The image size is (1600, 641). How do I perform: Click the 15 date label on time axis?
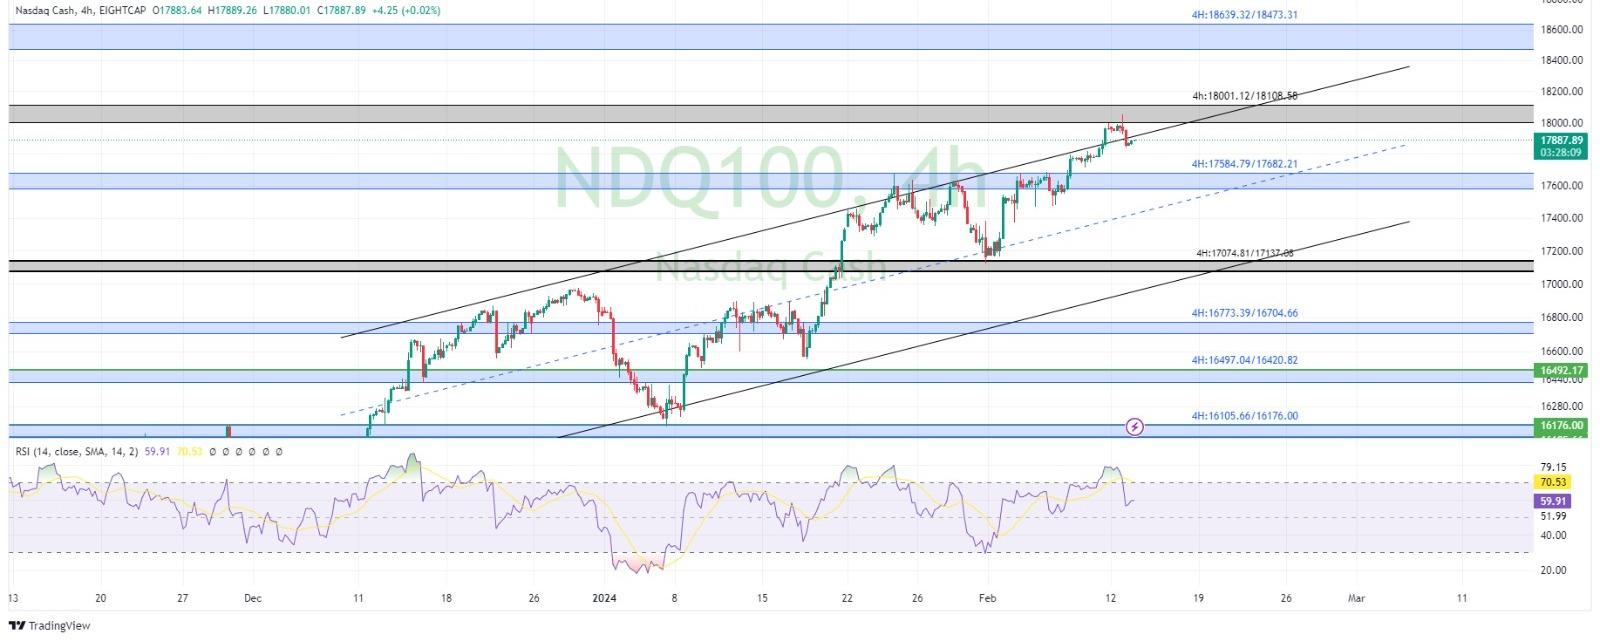pos(763,598)
